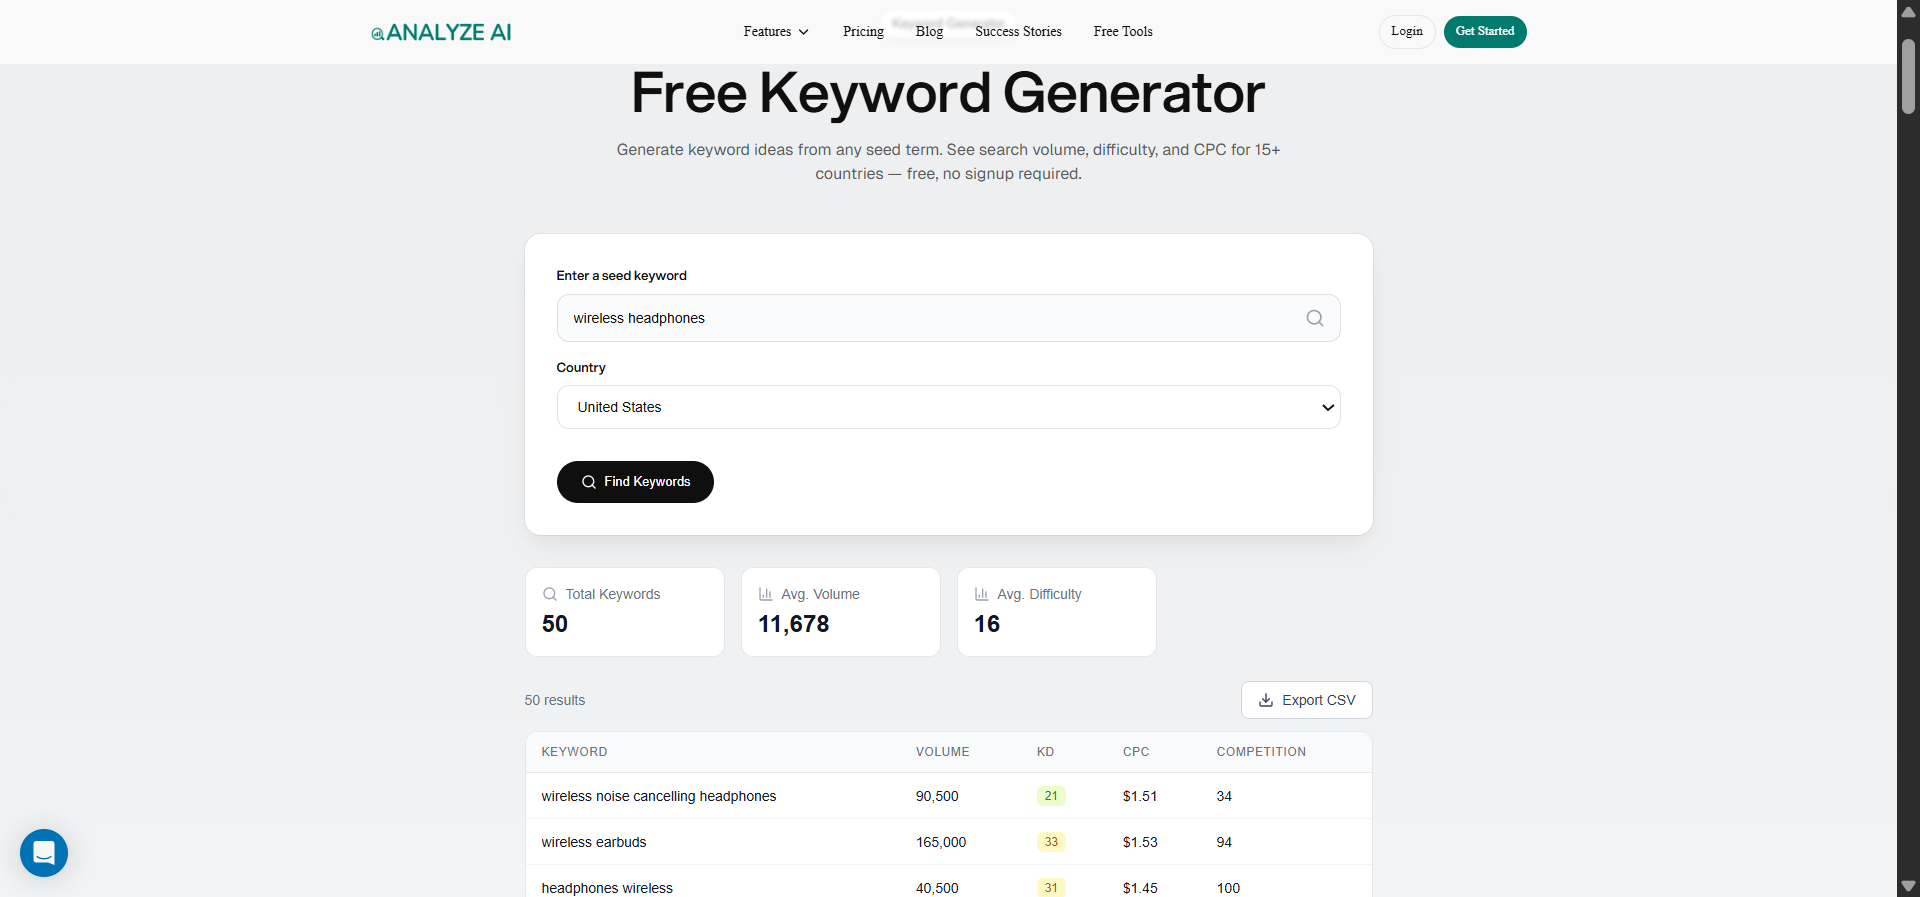
Task: Open the chat support bubble icon
Action: click(44, 853)
